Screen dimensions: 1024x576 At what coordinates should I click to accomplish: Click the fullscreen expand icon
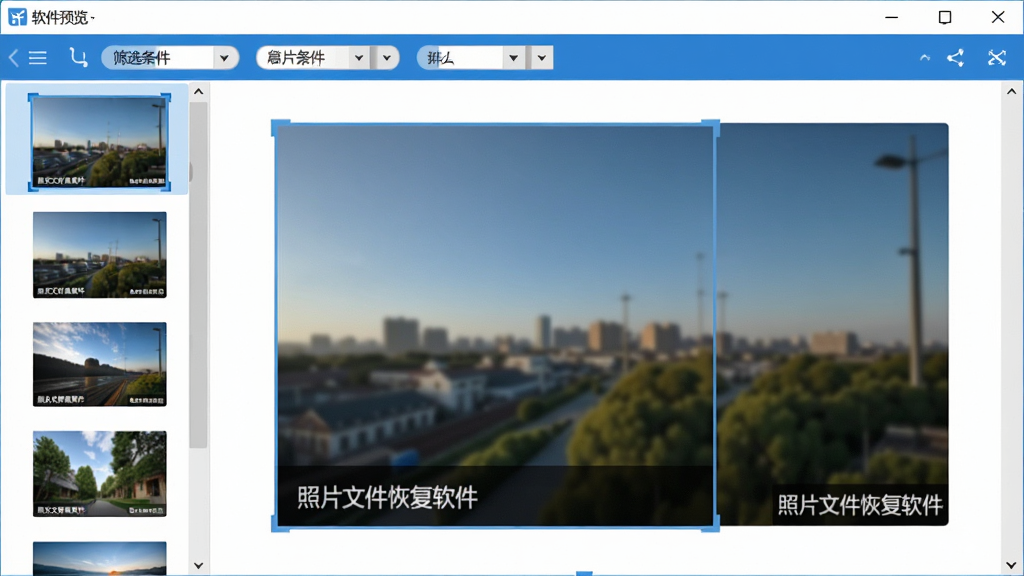click(x=997, y=57)
